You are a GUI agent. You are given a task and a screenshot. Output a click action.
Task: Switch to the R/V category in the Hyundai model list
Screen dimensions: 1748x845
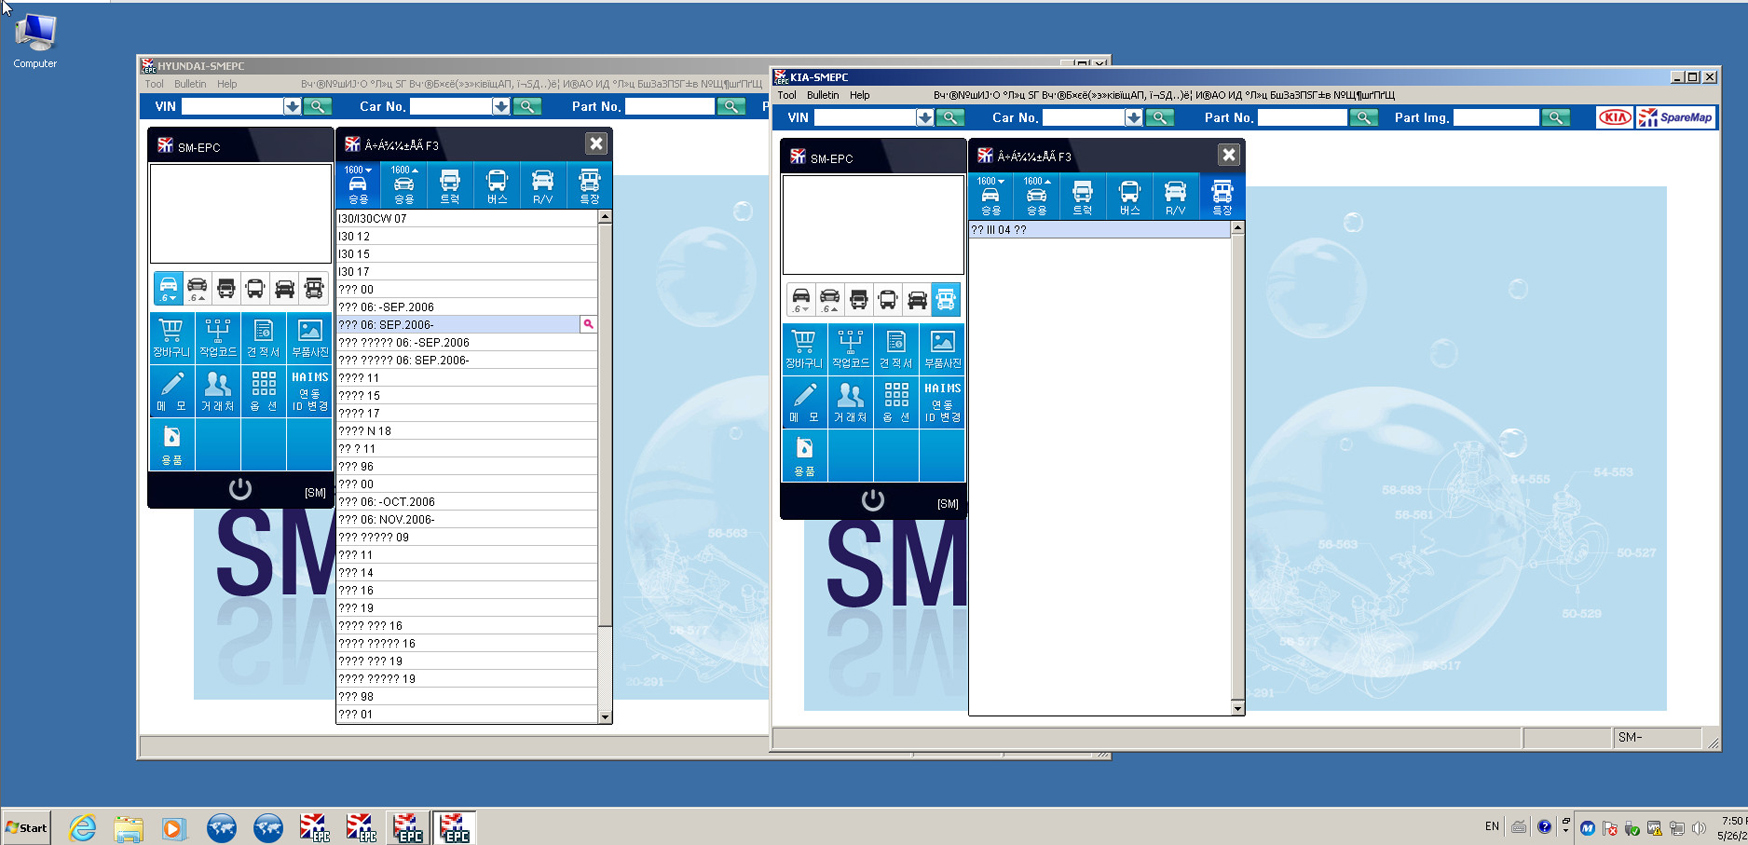(542, 186)
